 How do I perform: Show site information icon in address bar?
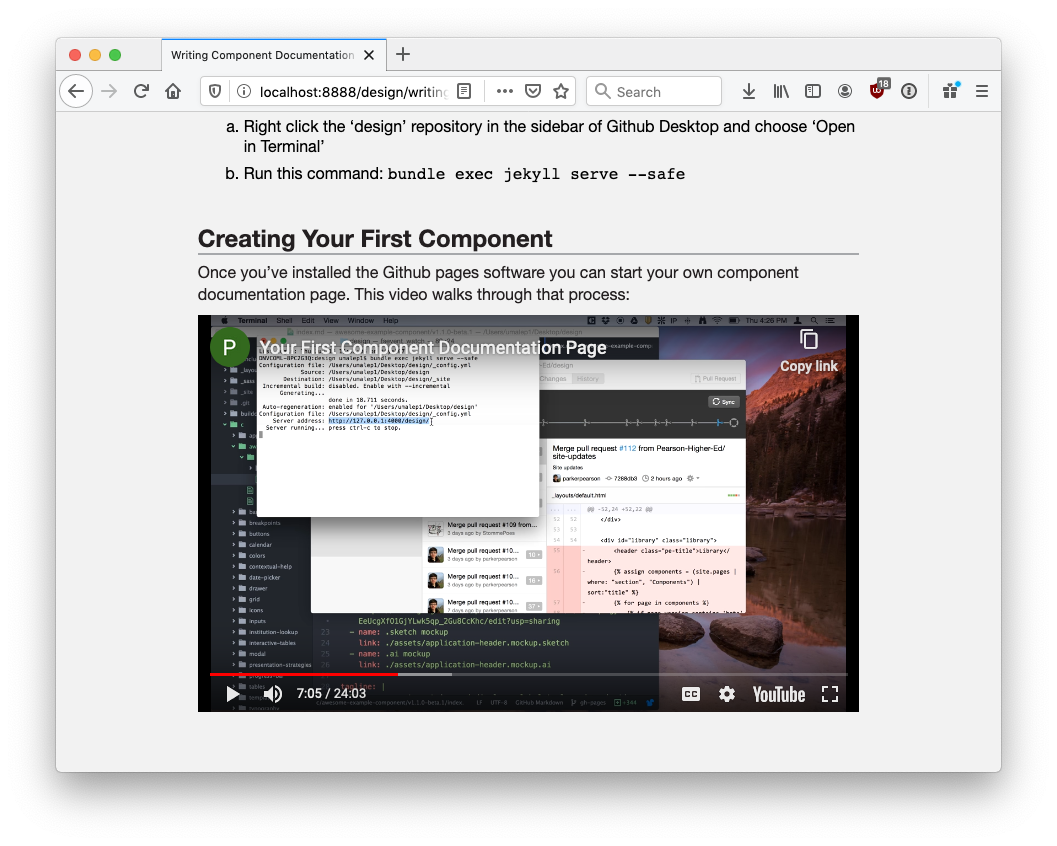[x=244, y=91]
